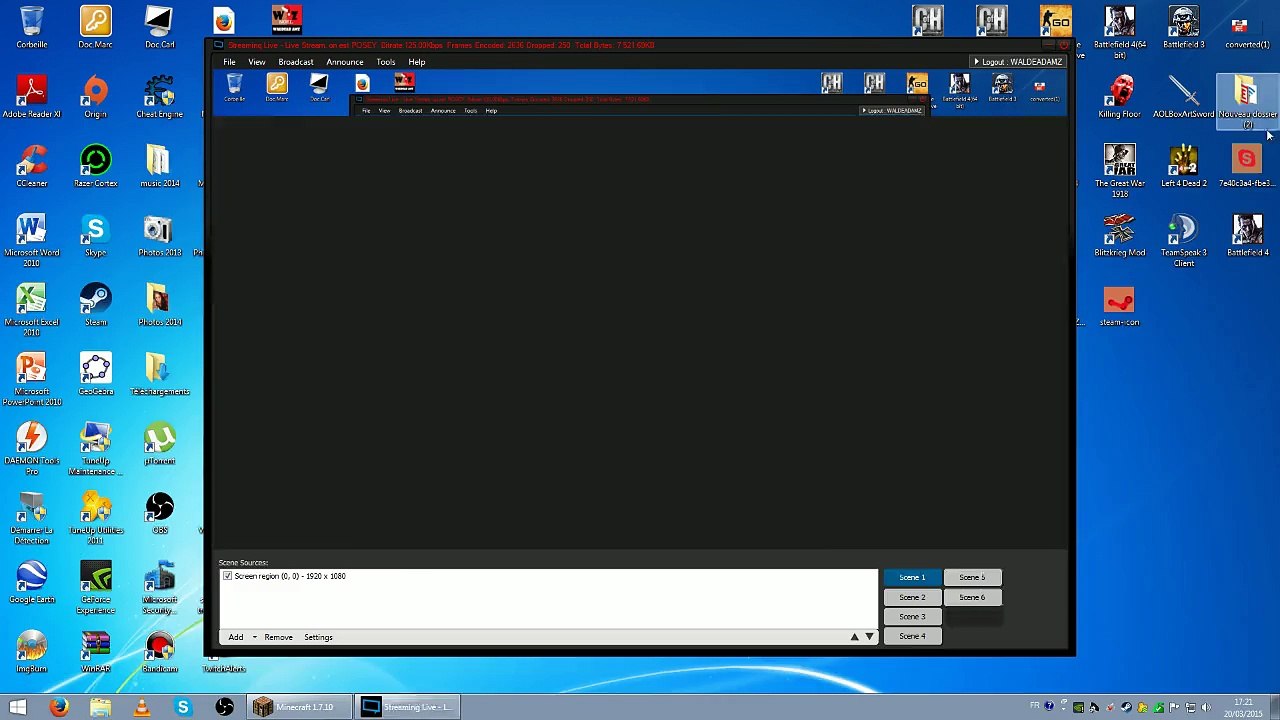Select the Skype desktop icon
The width and height of the screenshot is (1280, 720).
tap(96, 235)
